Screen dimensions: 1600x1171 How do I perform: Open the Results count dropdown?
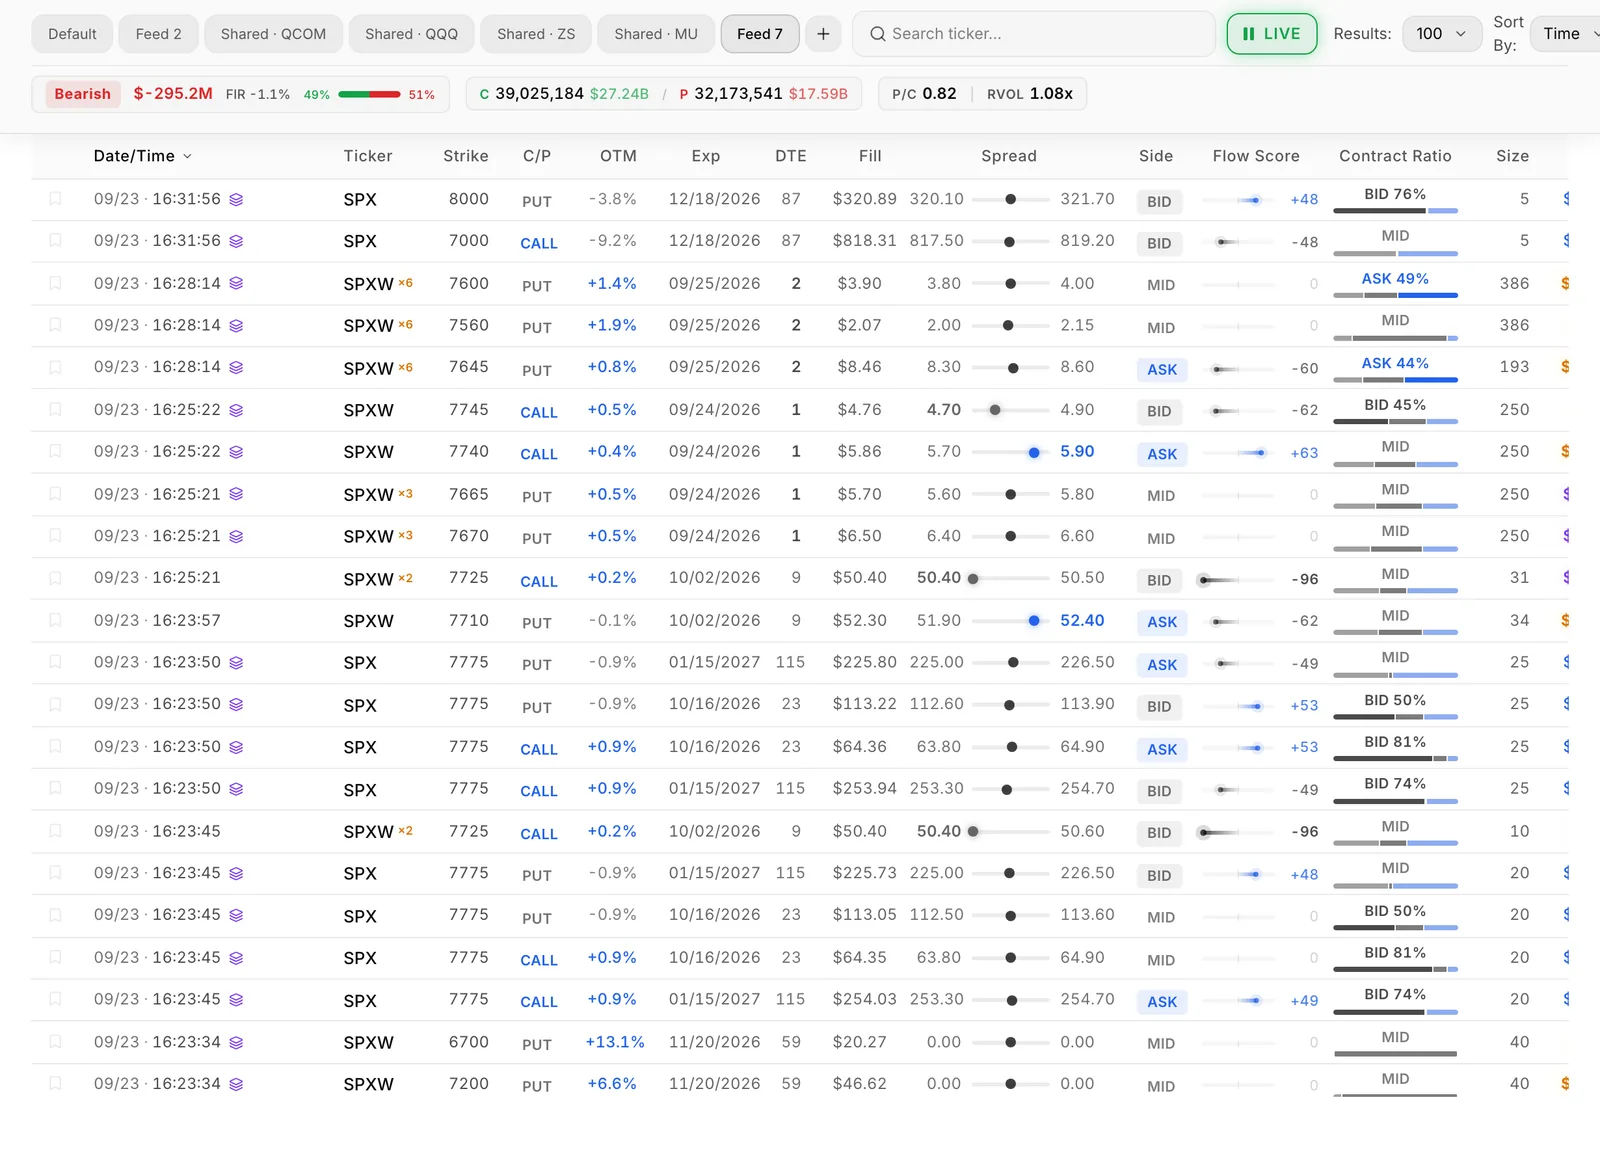[x=1441, y=34]
